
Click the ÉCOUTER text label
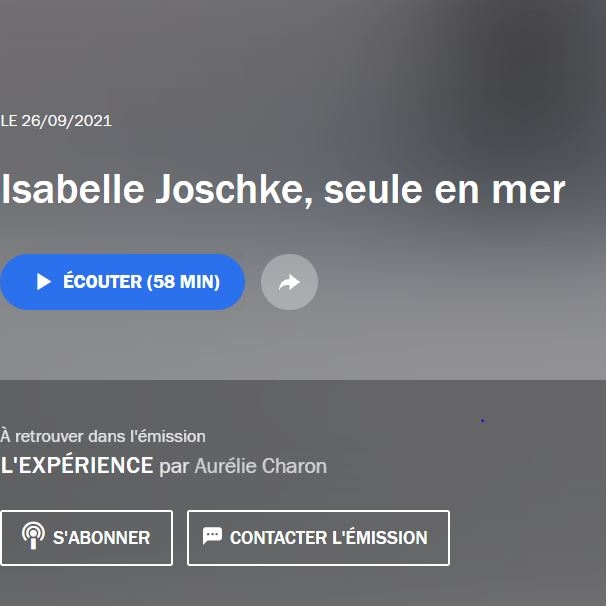coord(102,281)
